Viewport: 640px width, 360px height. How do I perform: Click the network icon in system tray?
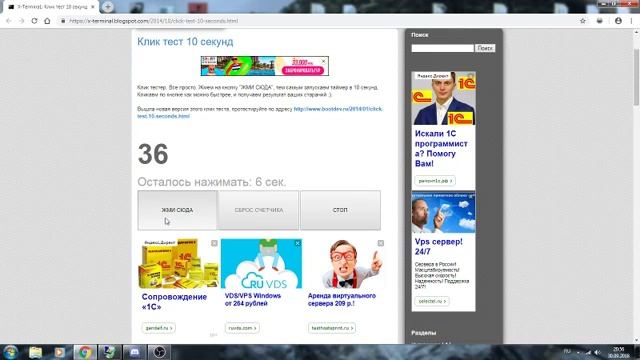pos(588,352)
